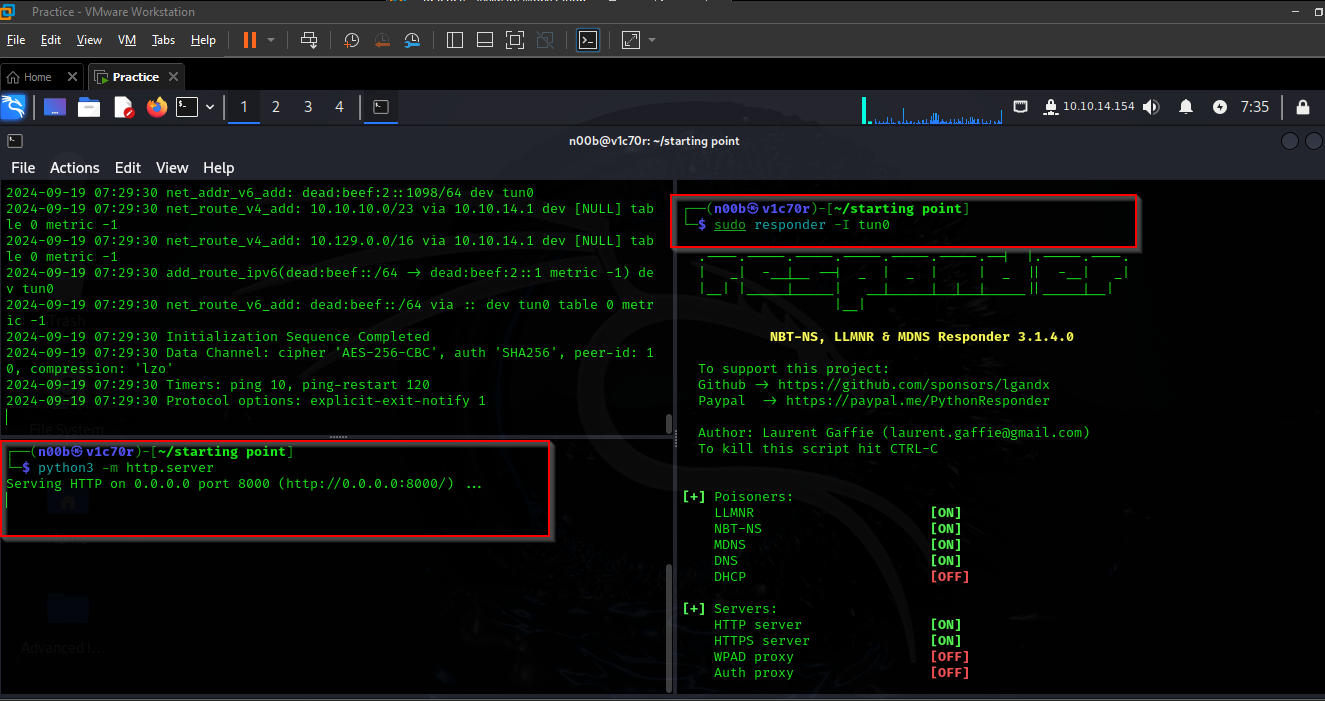Open the VMware snapshot manager
Screen dimensions: 1325x701
point(413,40)
